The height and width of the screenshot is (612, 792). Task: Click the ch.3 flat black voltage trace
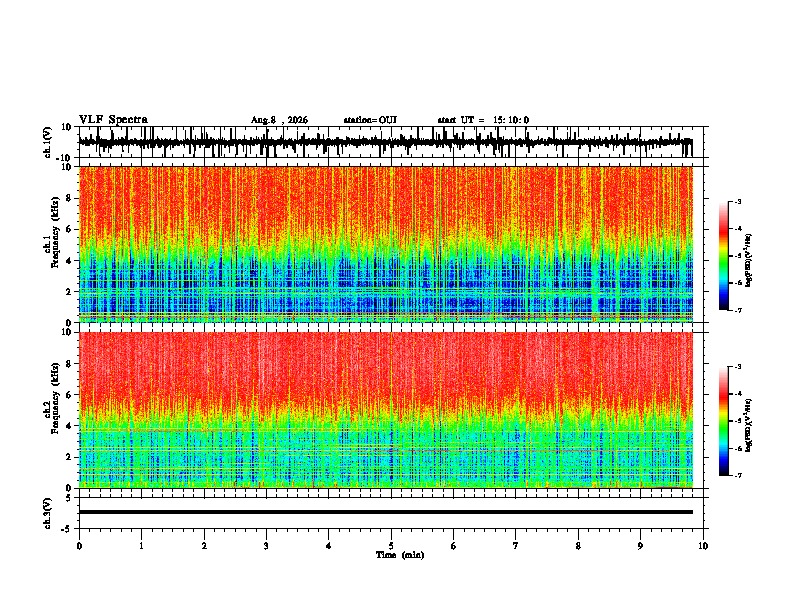(x=386, y=512)
